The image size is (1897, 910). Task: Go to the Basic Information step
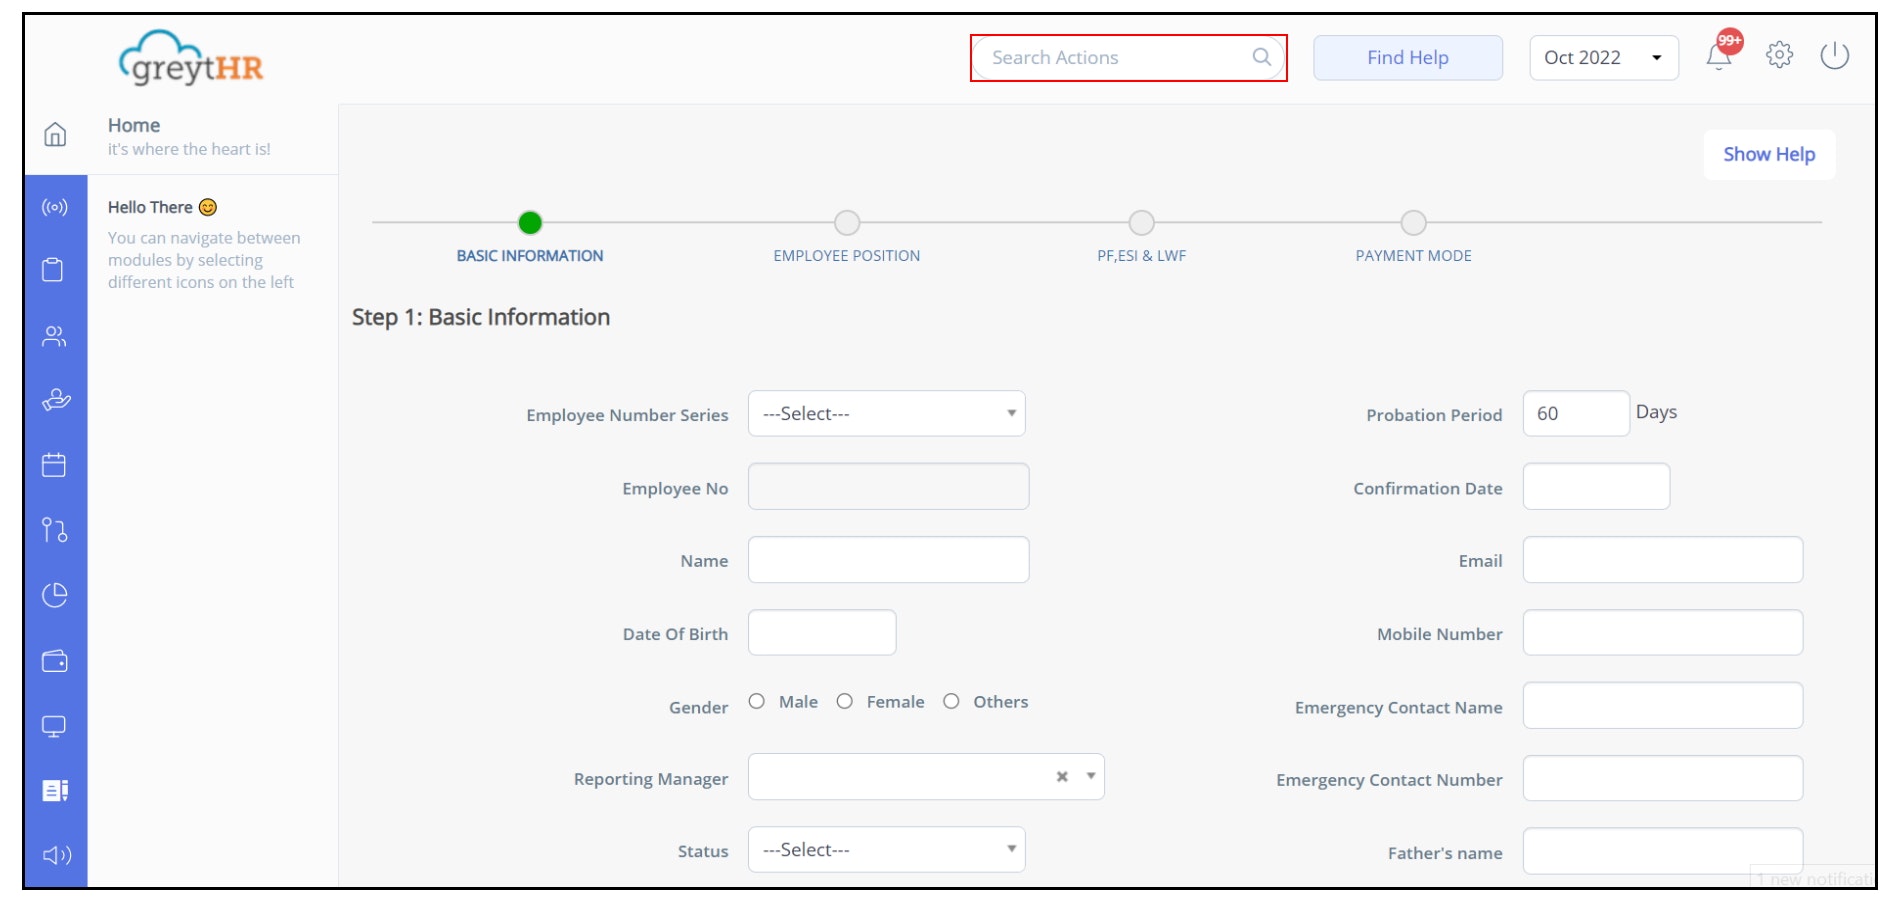point(530,223)
